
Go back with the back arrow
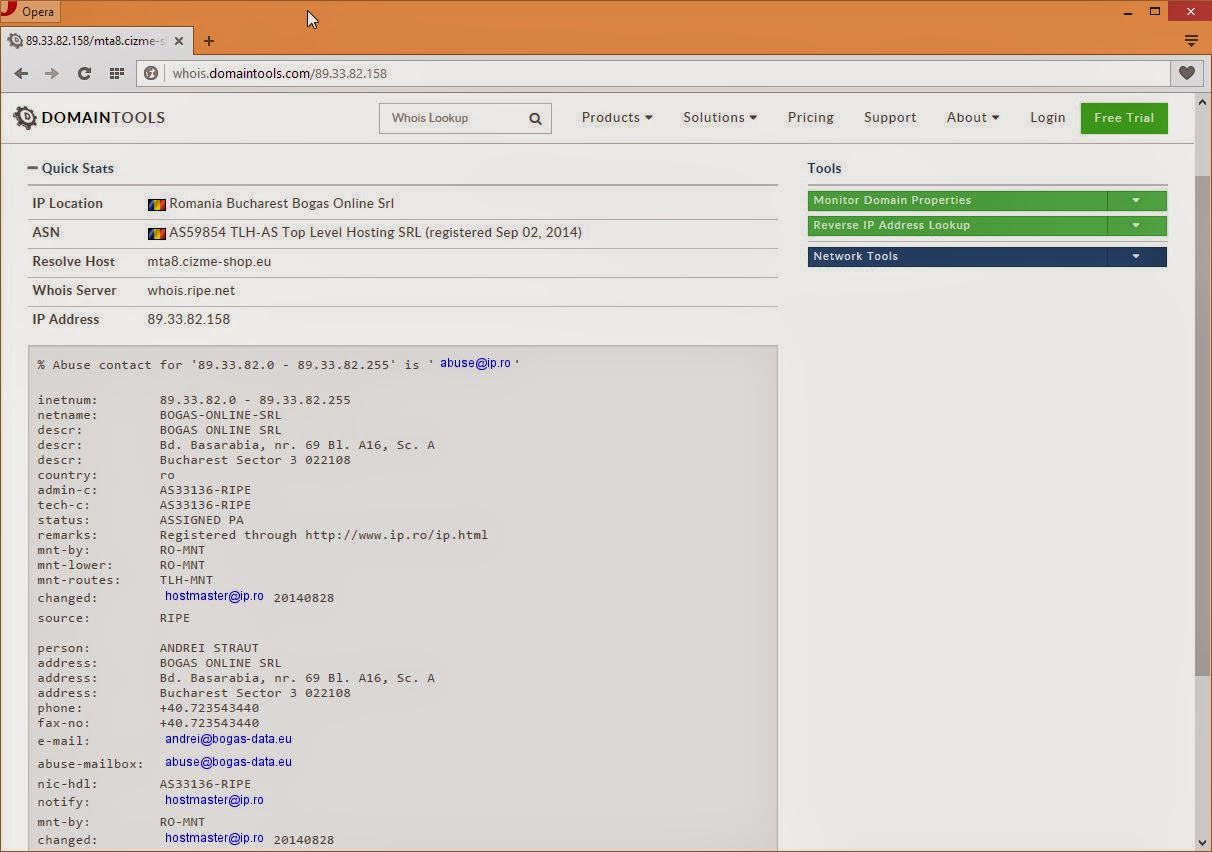[21, 73]
